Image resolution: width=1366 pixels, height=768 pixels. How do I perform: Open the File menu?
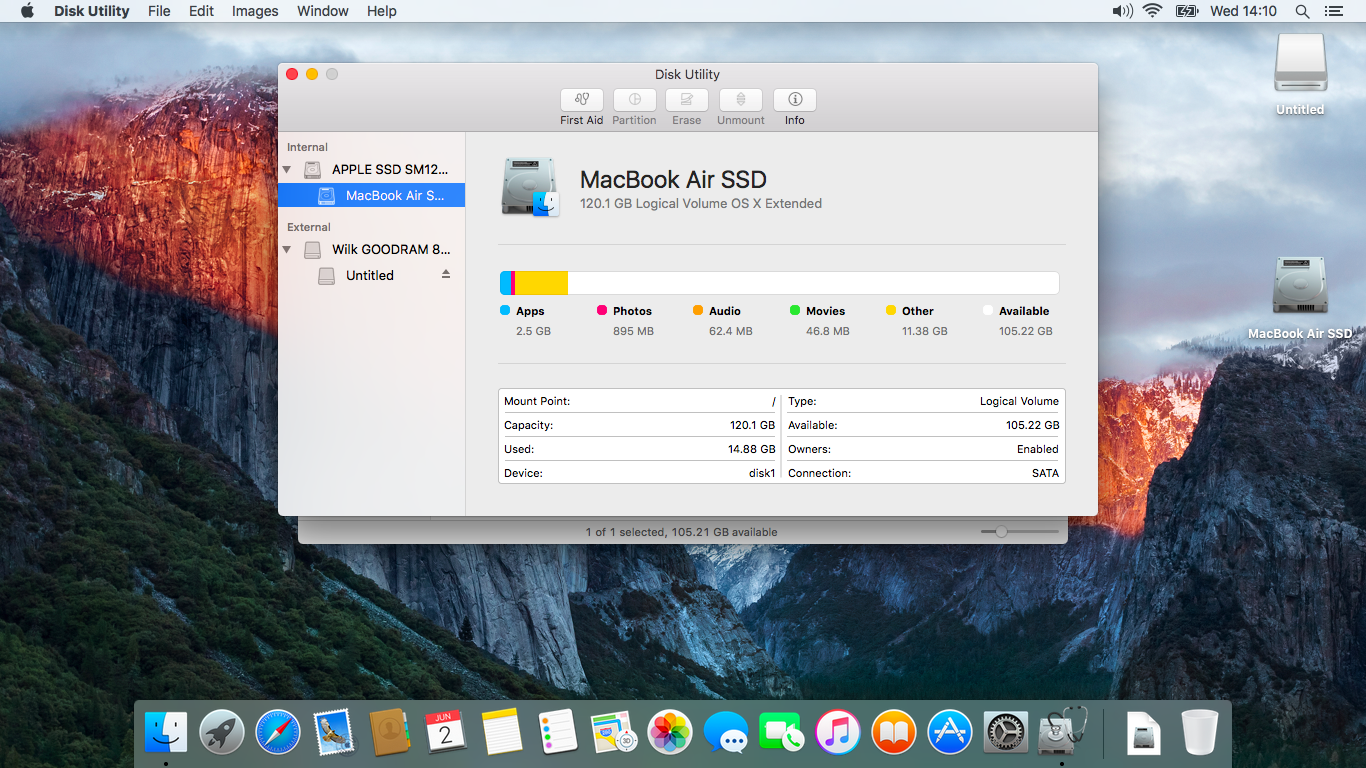click(x=159, y=11)
